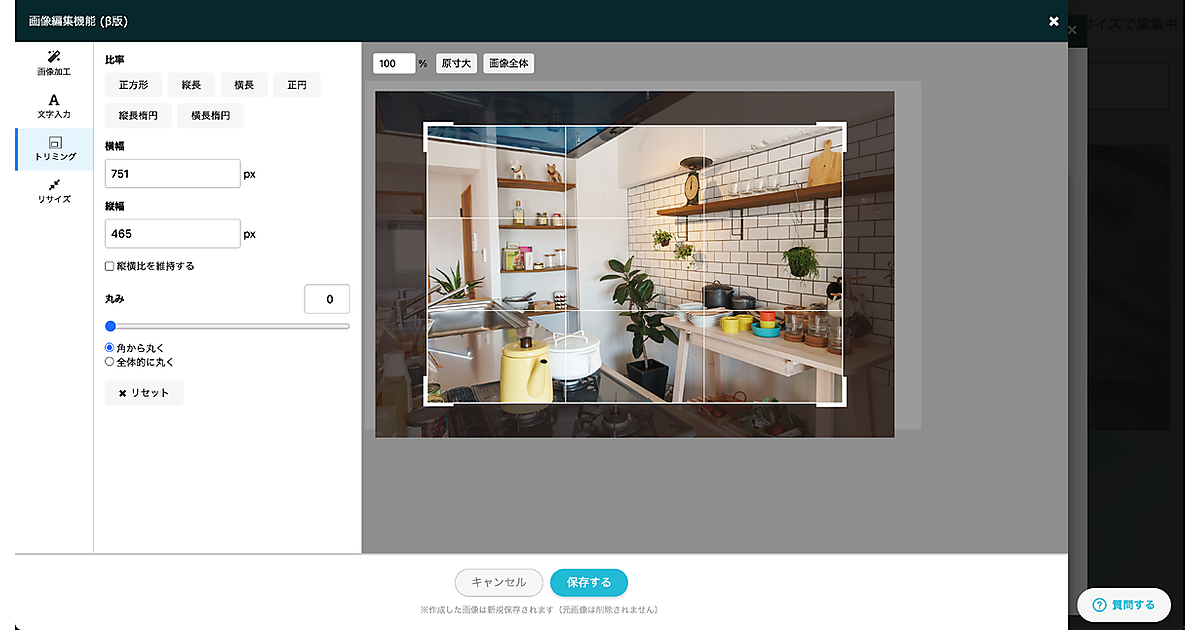
Task: Focus the 横幅 width input field
Action: [172, 174]
